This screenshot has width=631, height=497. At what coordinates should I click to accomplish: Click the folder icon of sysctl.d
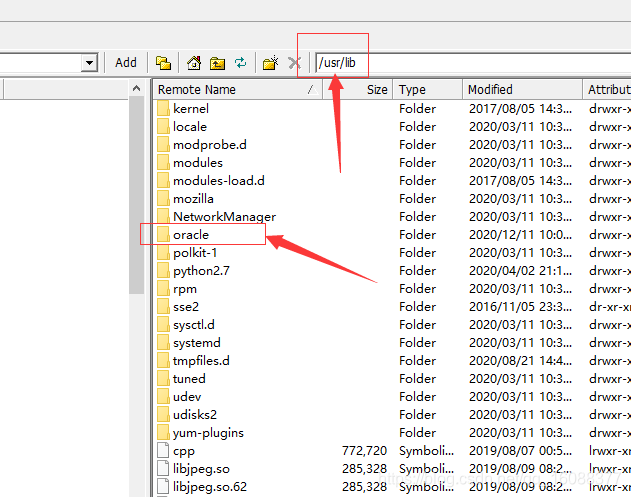pos(163,325)
